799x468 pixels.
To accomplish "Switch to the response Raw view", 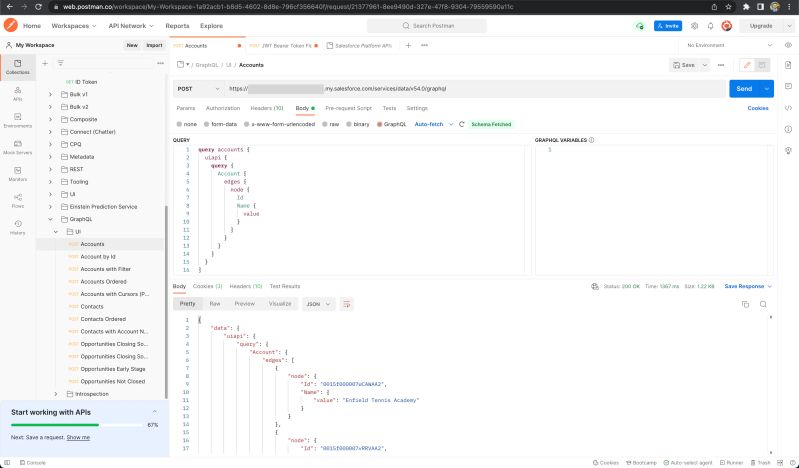I will pyautogui.click(x=215, y=304).
